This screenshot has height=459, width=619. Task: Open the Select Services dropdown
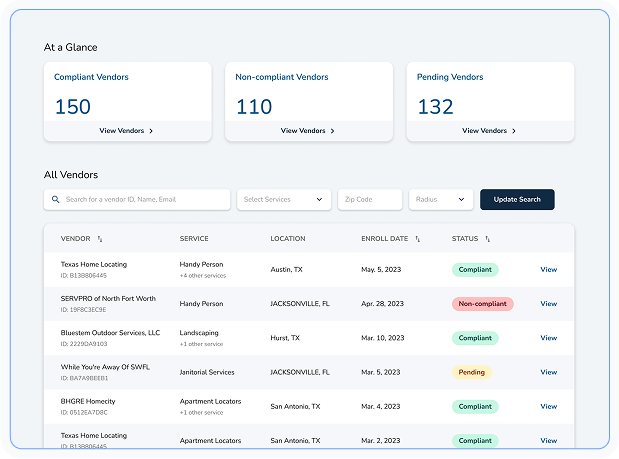tap(284, 199)
